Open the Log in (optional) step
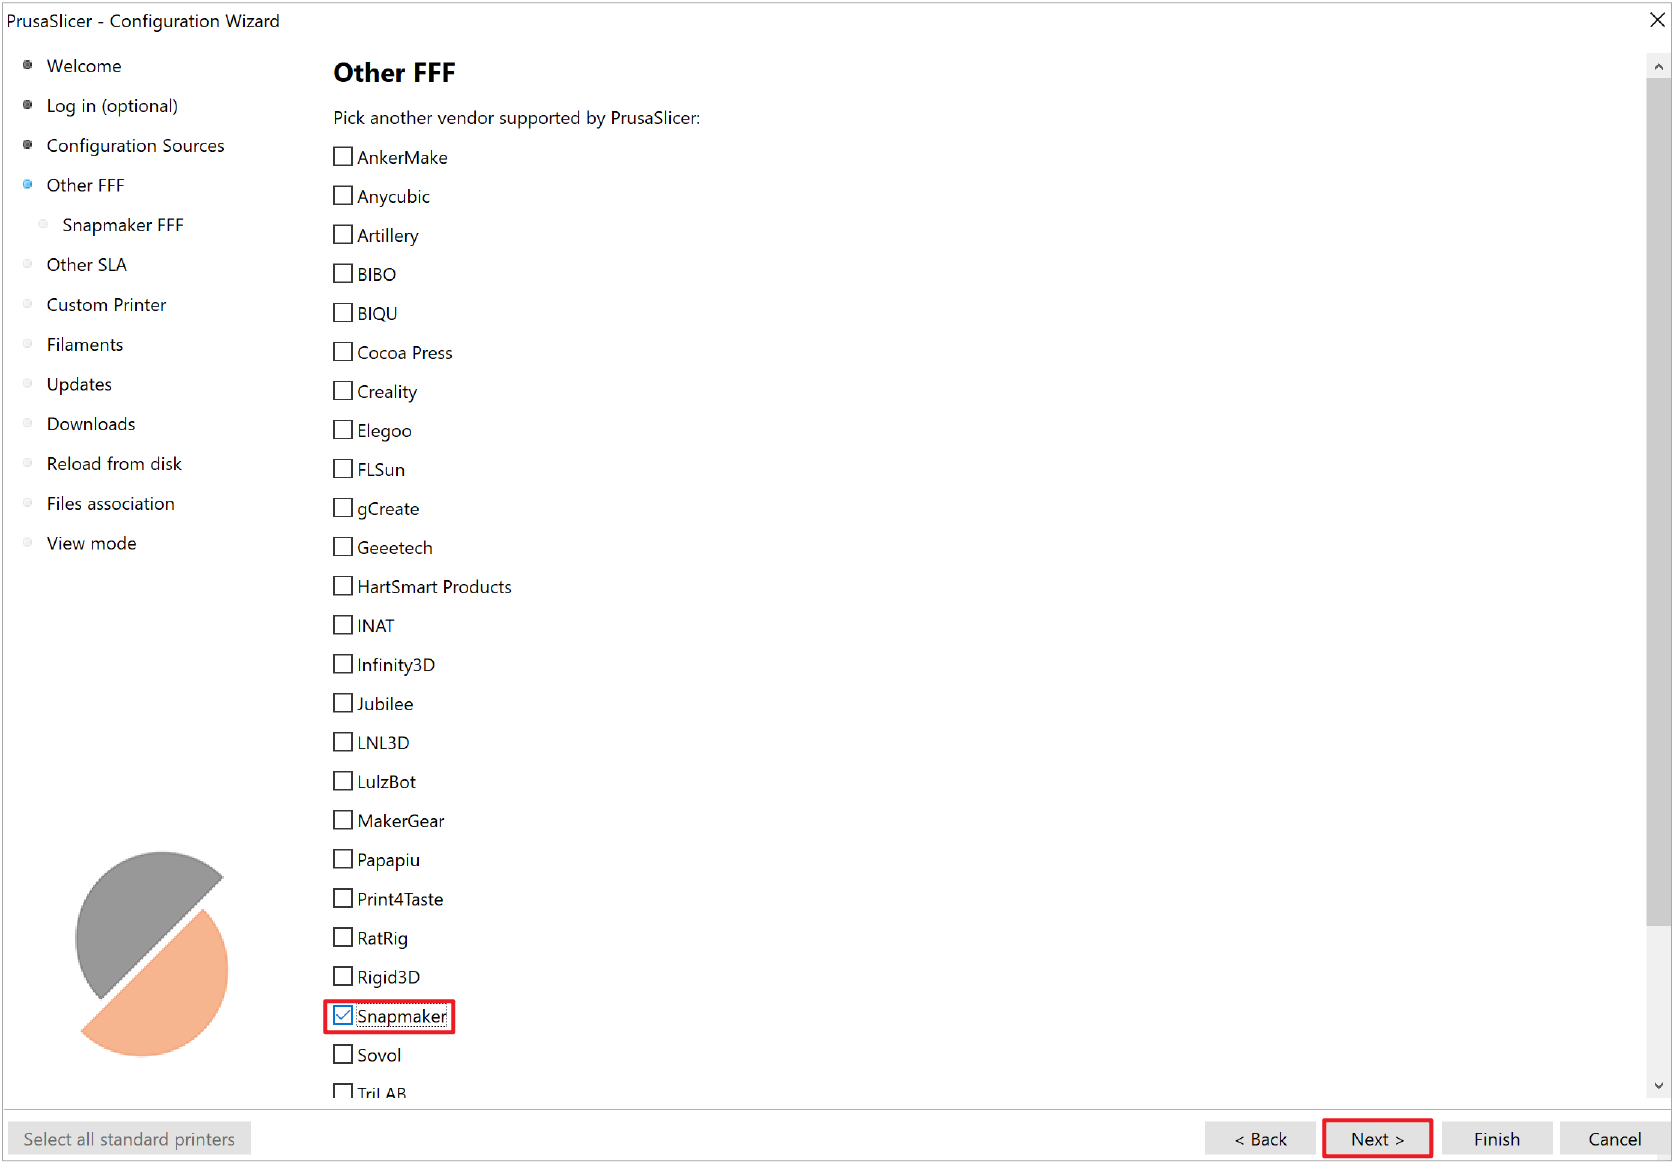Viewport: 1678px width, 1170px height. pos(112,106)
